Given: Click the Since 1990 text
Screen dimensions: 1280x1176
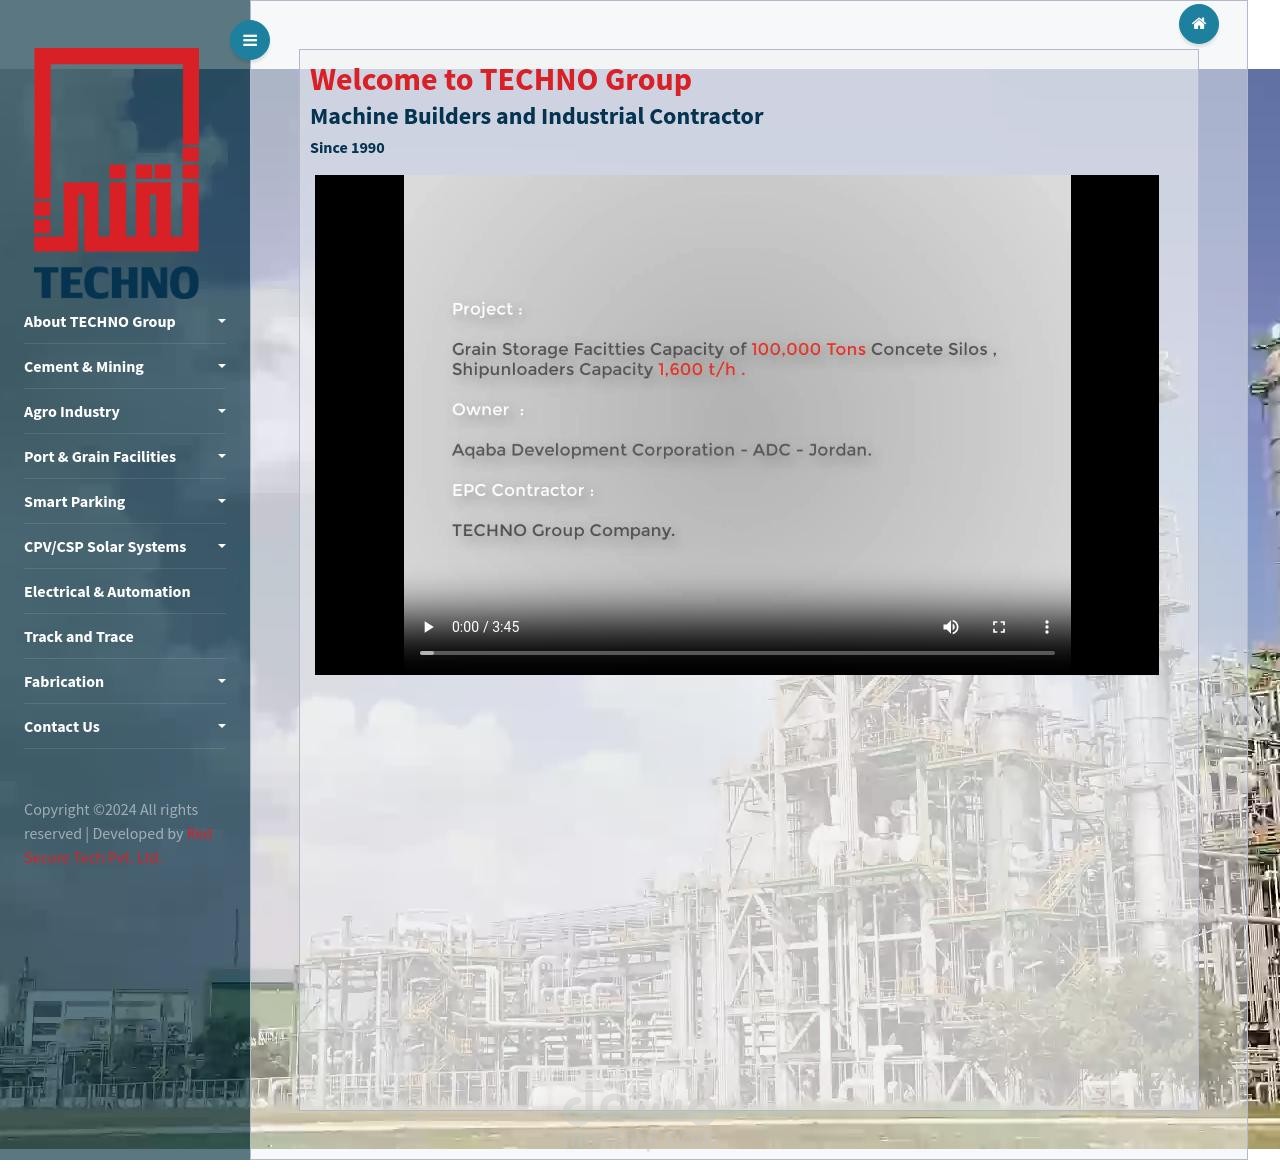Looking at the screenshot, I should coord(347,147).
